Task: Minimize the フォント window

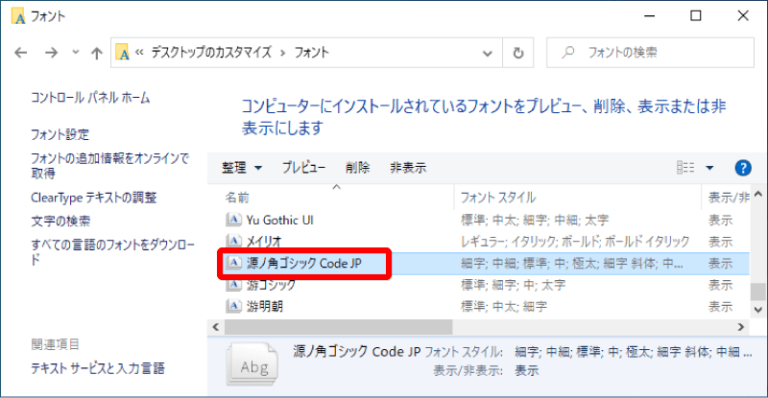Action: [649, 16]
